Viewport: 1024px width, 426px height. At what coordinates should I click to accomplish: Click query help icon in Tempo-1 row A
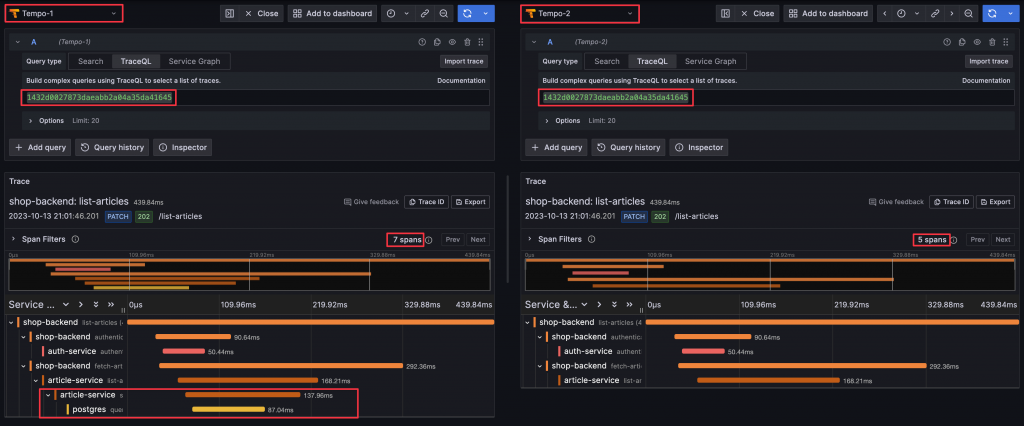click(423, 42)
